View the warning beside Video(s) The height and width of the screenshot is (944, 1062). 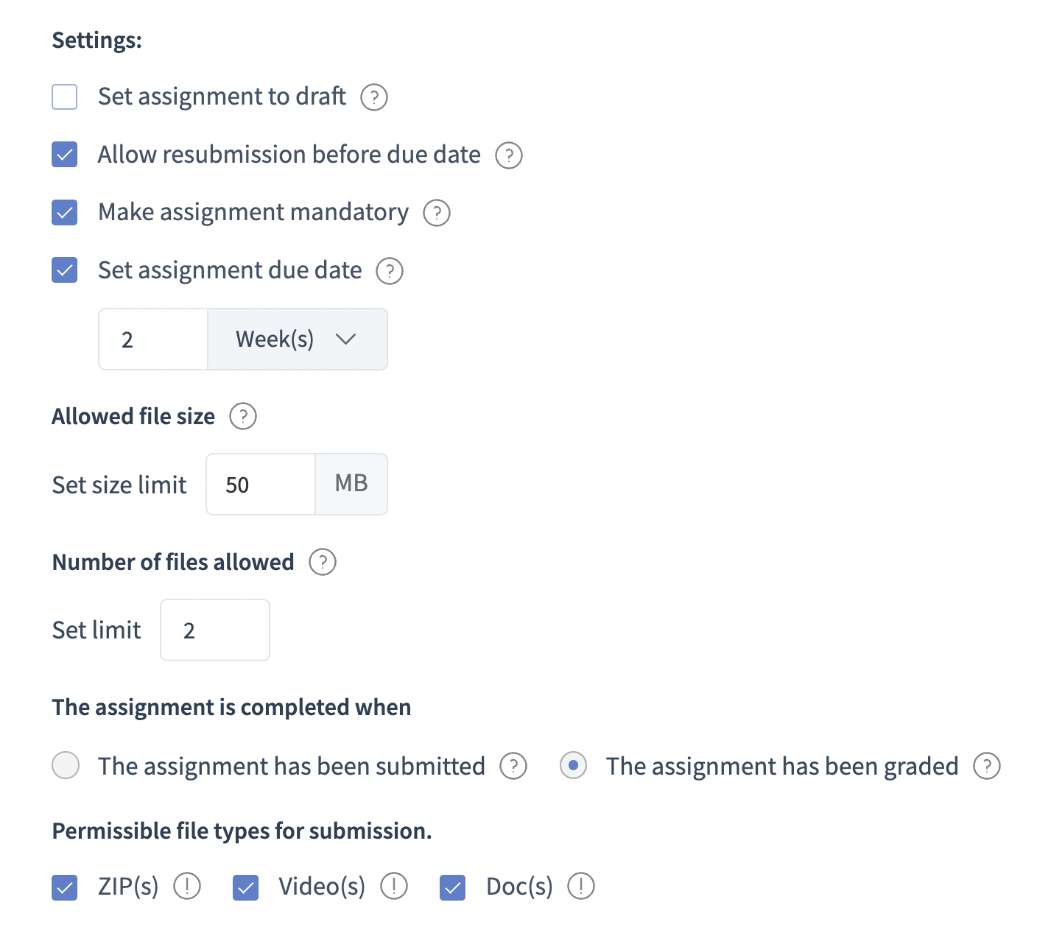(x=393, y=886)
